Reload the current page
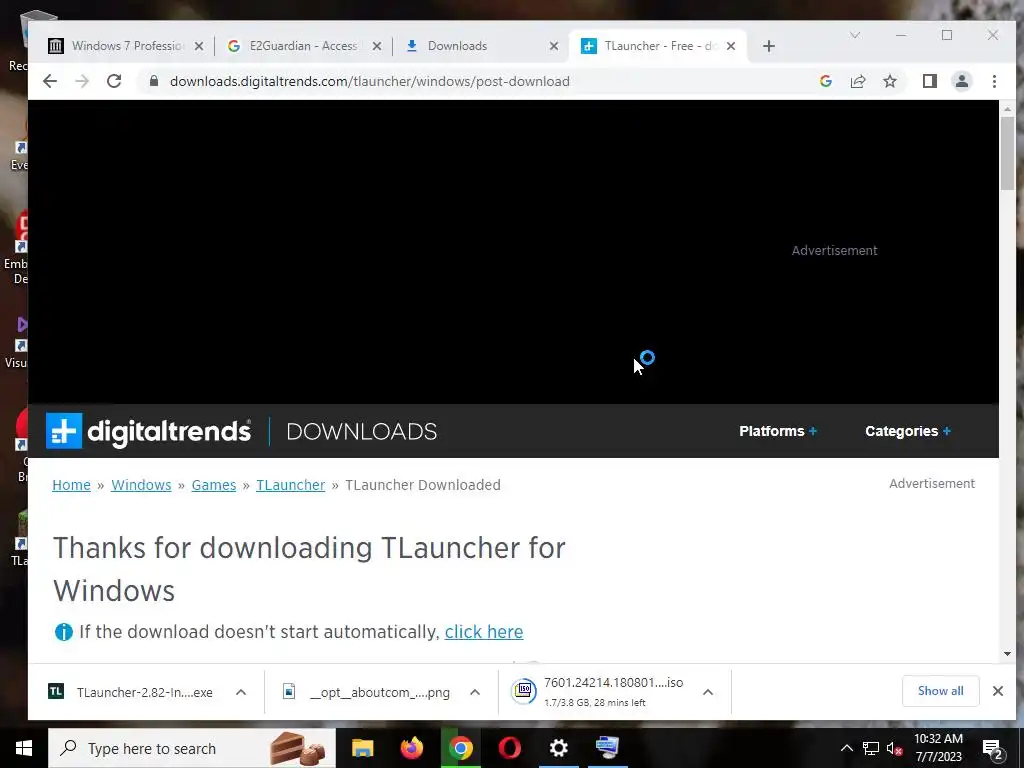This screenshot has height=768, width=1024. 114,81
